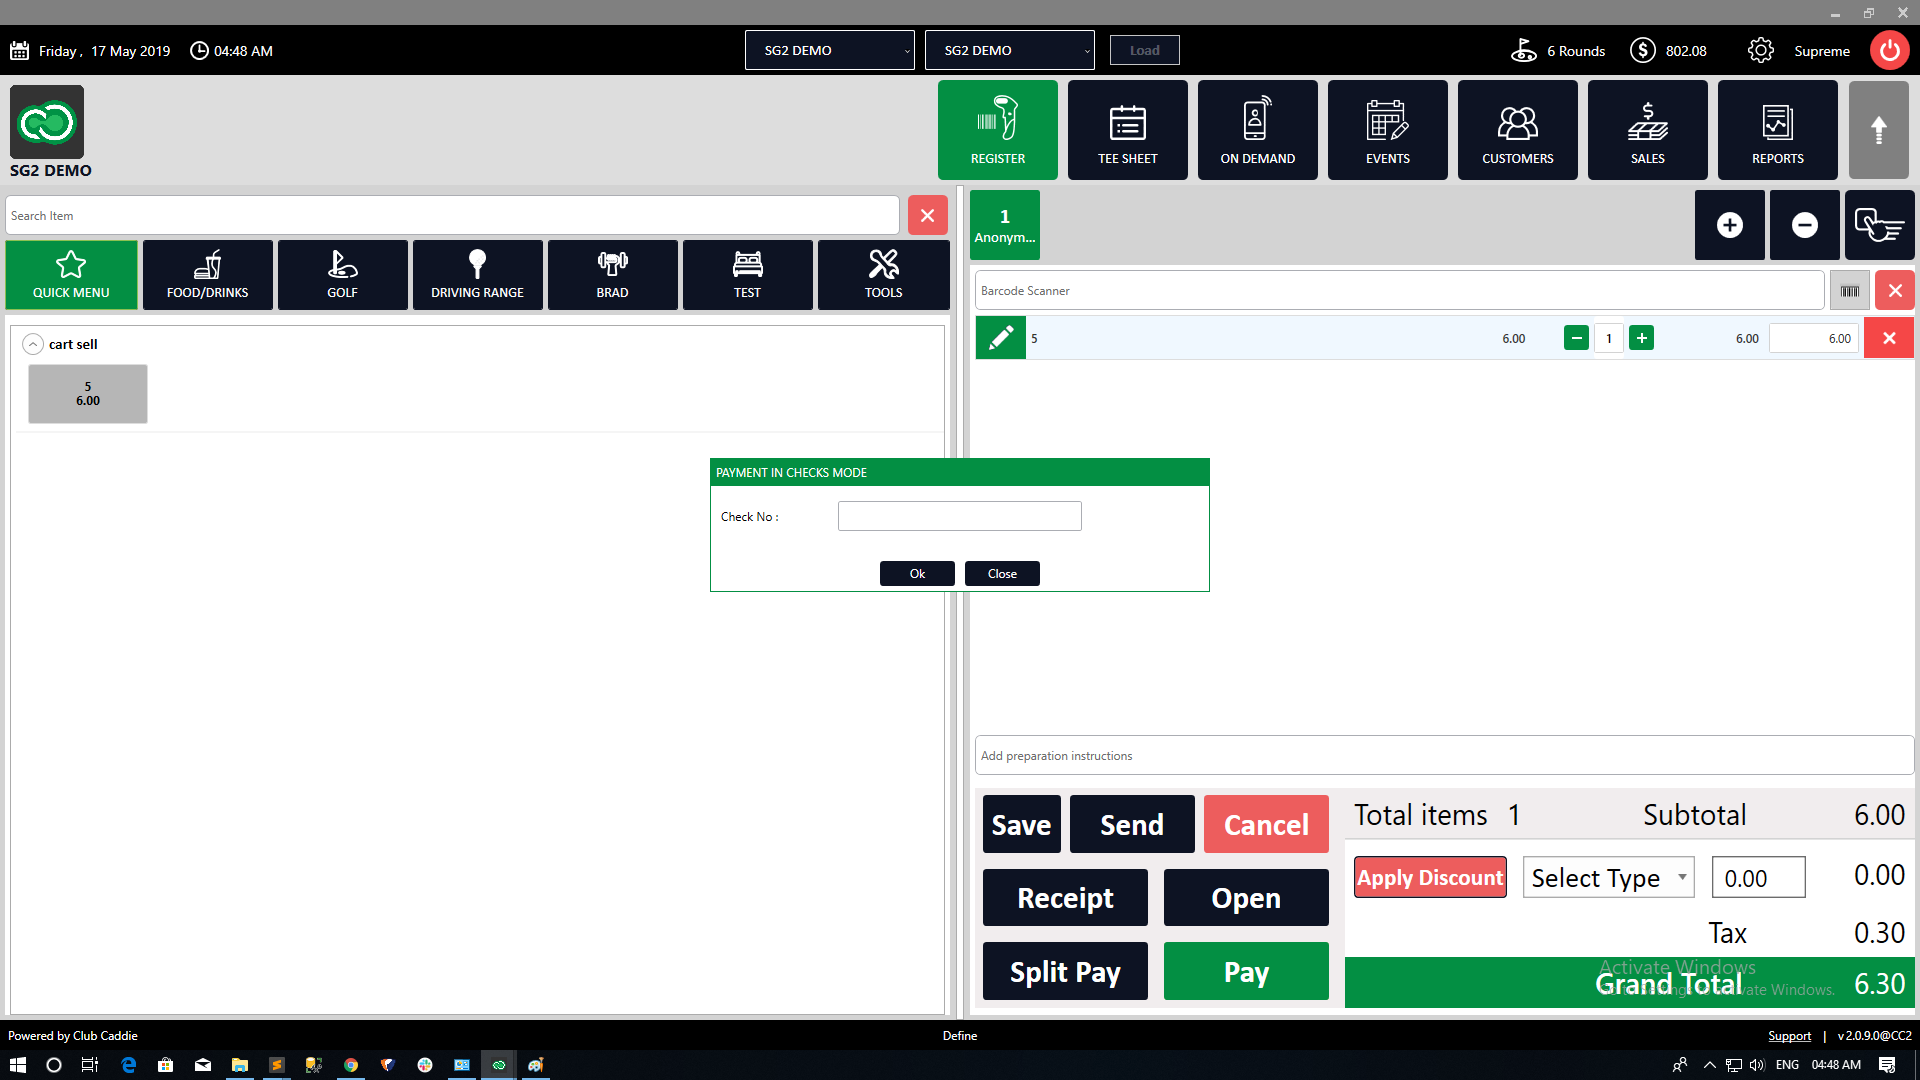
Task: Open the Reports module
Action: click(x=1777, y=130)
